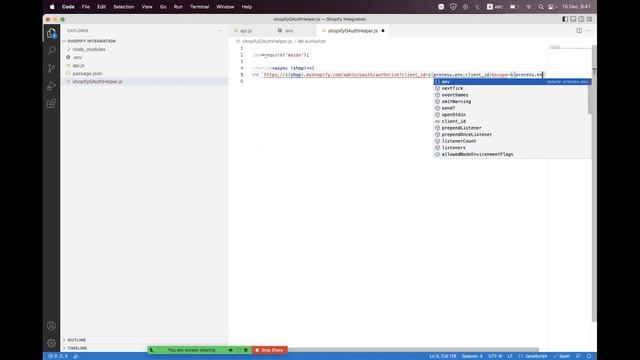Open the Accounts menu icon
This screenshot has height=360, width=640.
(51, 326)
